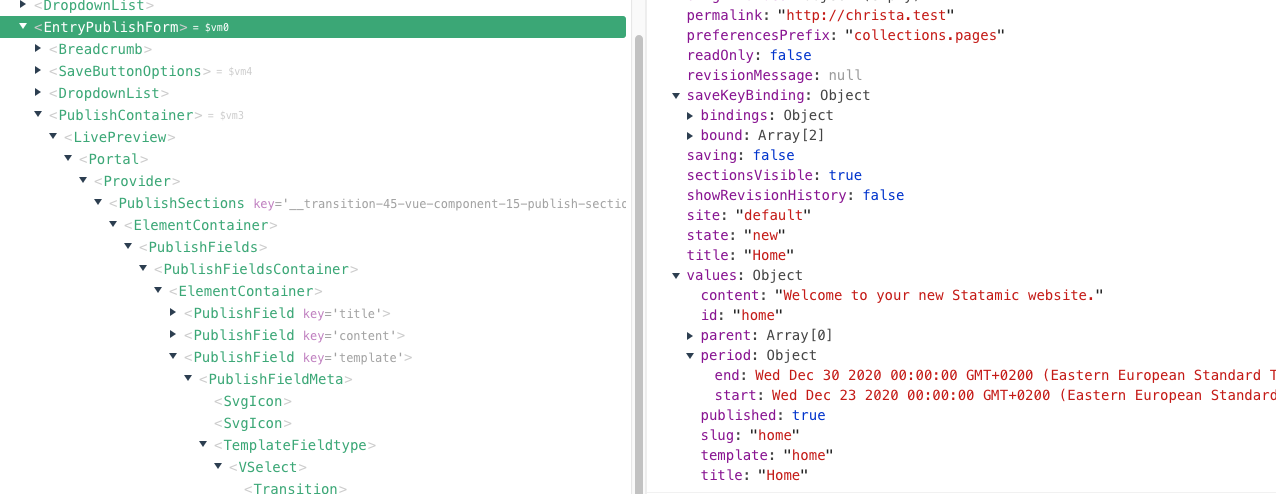The height and width of the screenshot is (494, 1276).
Task: Collapse the PublishFields node arrow
Action: tap(128, 247)
